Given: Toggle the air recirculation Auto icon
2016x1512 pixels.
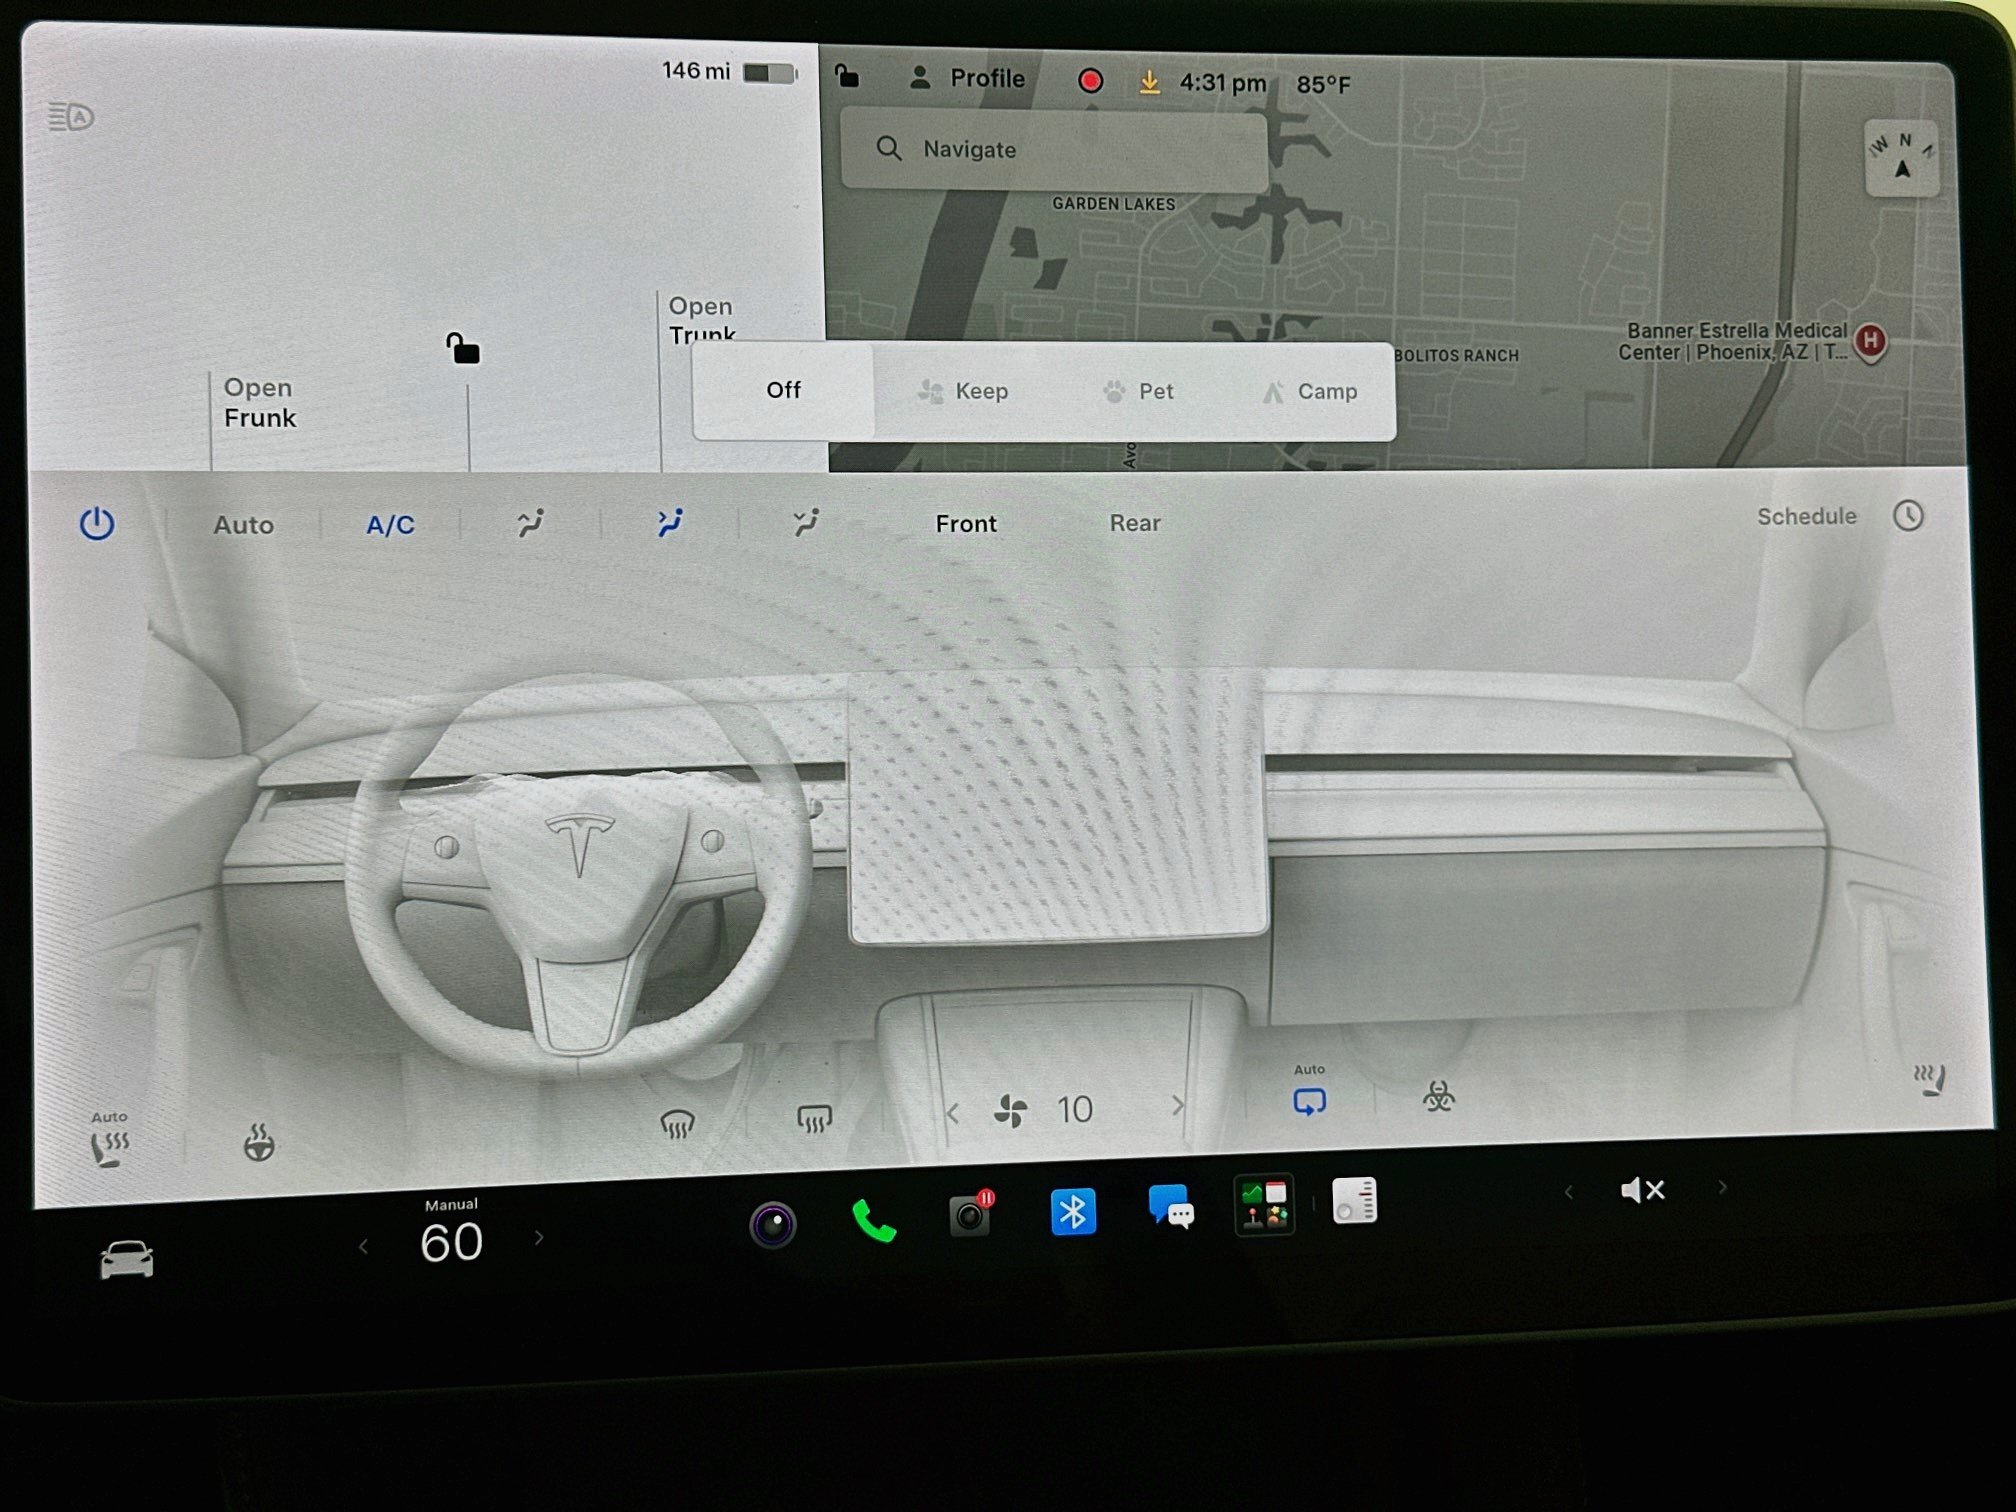Looking at the screenshot, I should [x=1309, y=1093].
